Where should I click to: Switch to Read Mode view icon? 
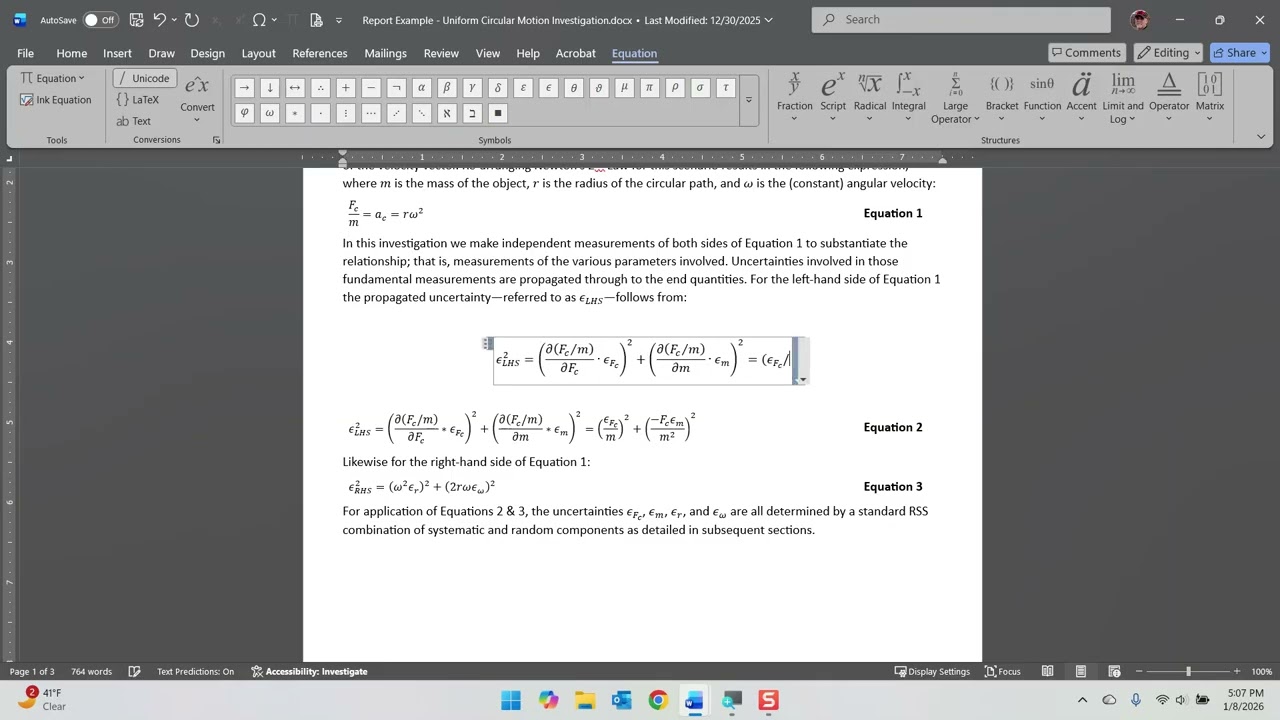tap(1047, 672)
